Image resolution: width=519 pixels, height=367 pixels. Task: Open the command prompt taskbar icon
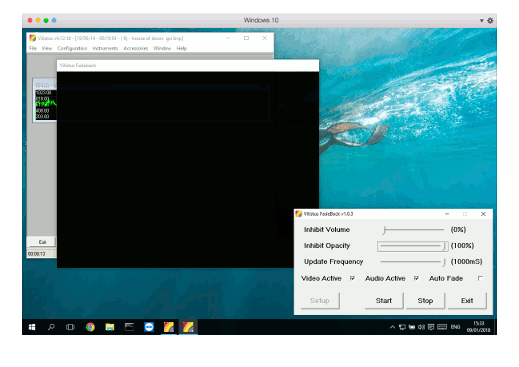point(129,327)
